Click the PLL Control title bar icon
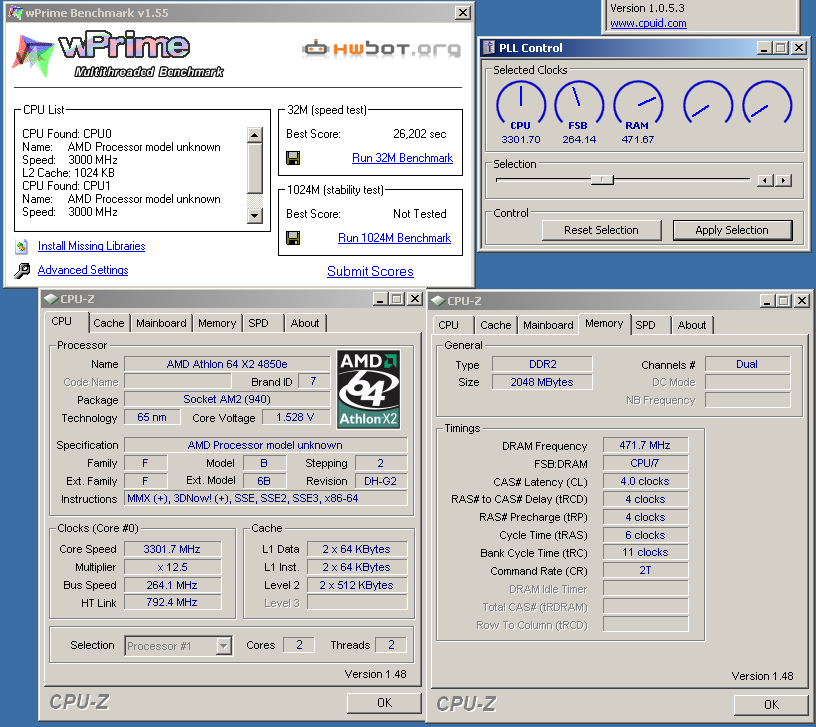The image size is (816, 727). tap(489, 48)
